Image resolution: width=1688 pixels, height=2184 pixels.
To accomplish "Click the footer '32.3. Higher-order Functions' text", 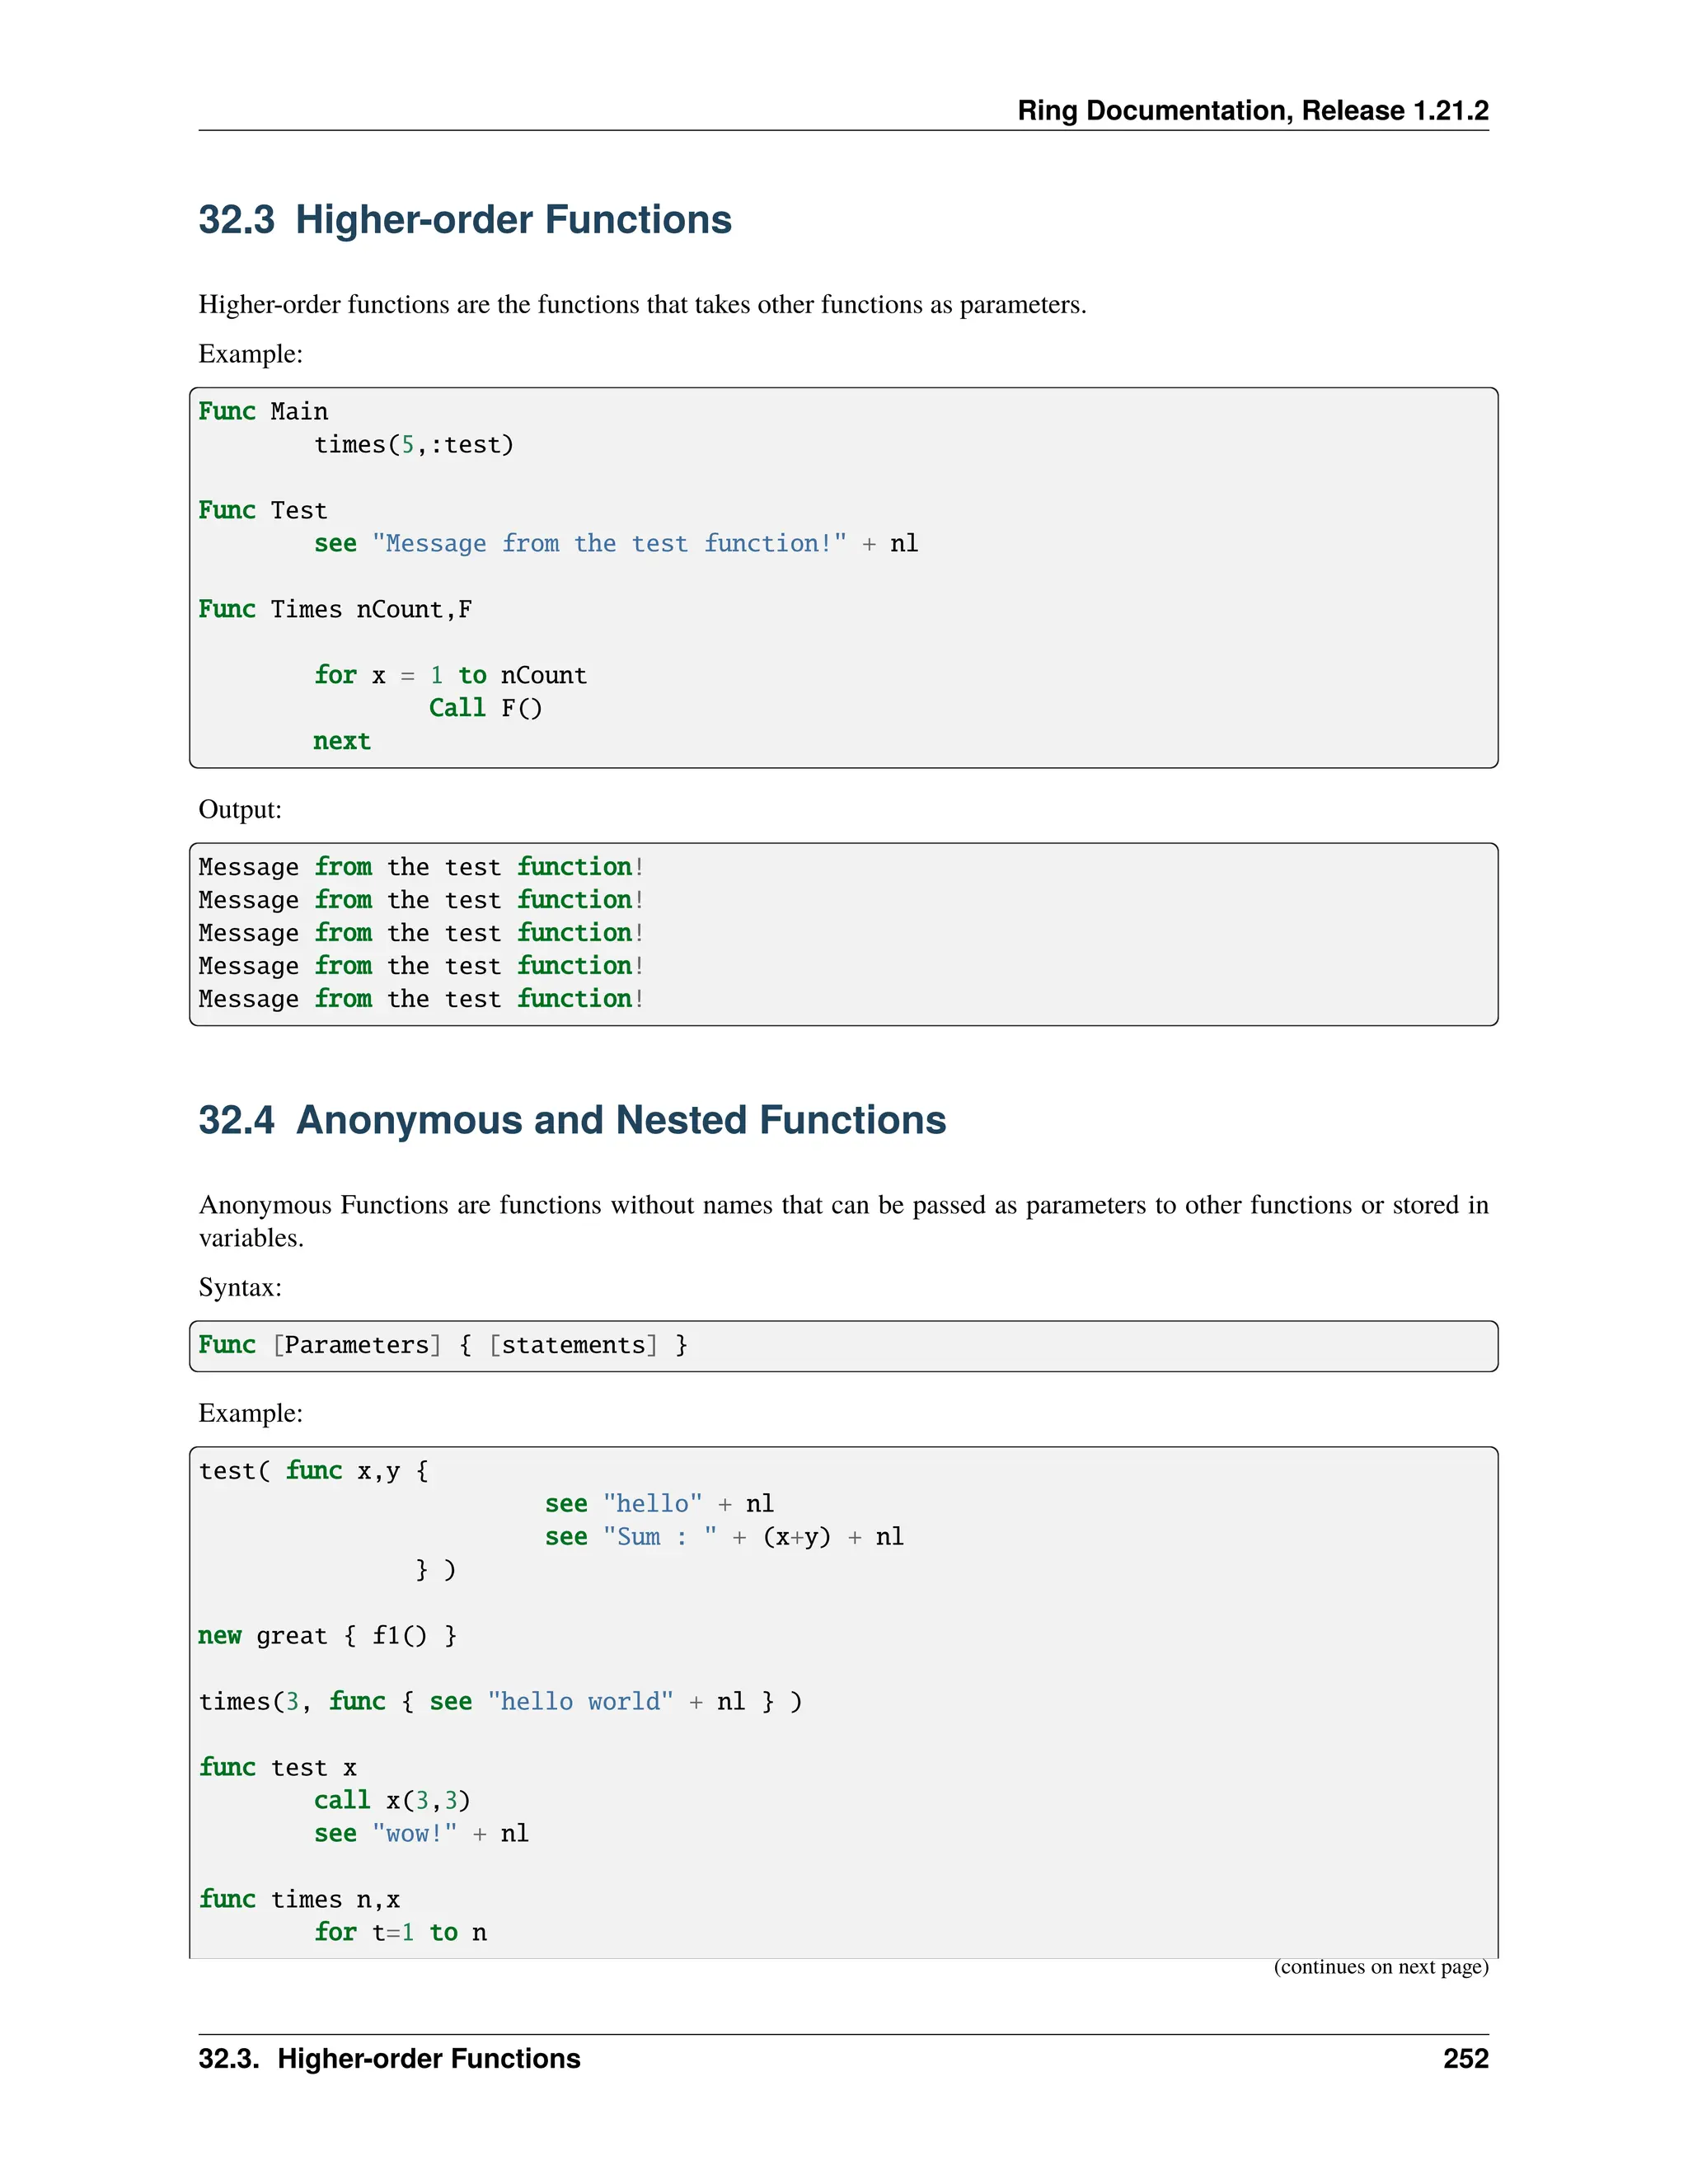I will tap(389, 2059).
